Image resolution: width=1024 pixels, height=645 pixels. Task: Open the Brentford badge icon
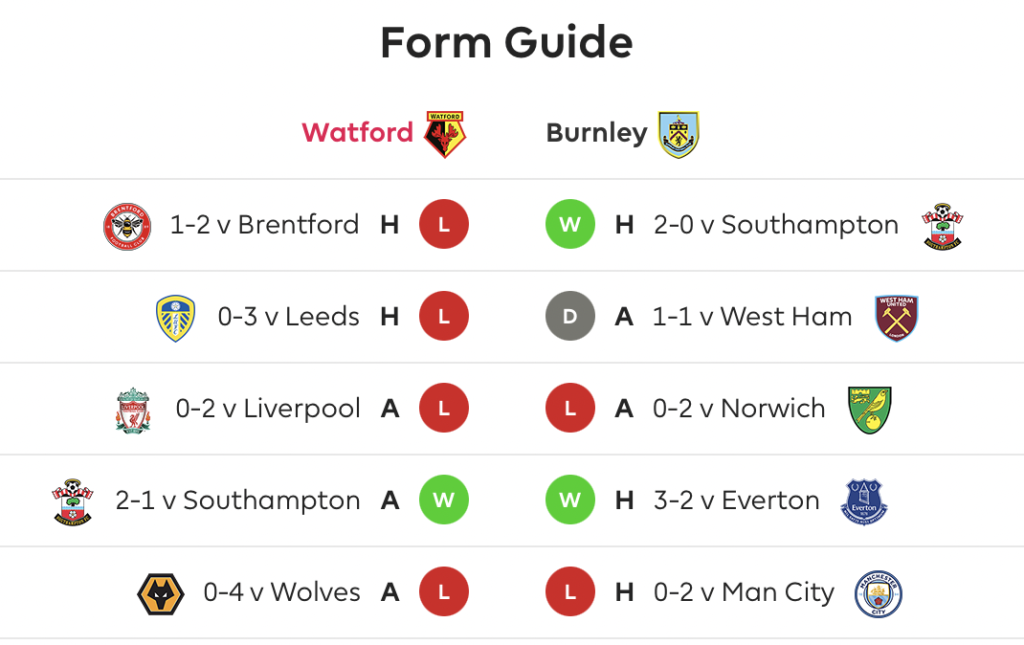(x=127, y=227)
